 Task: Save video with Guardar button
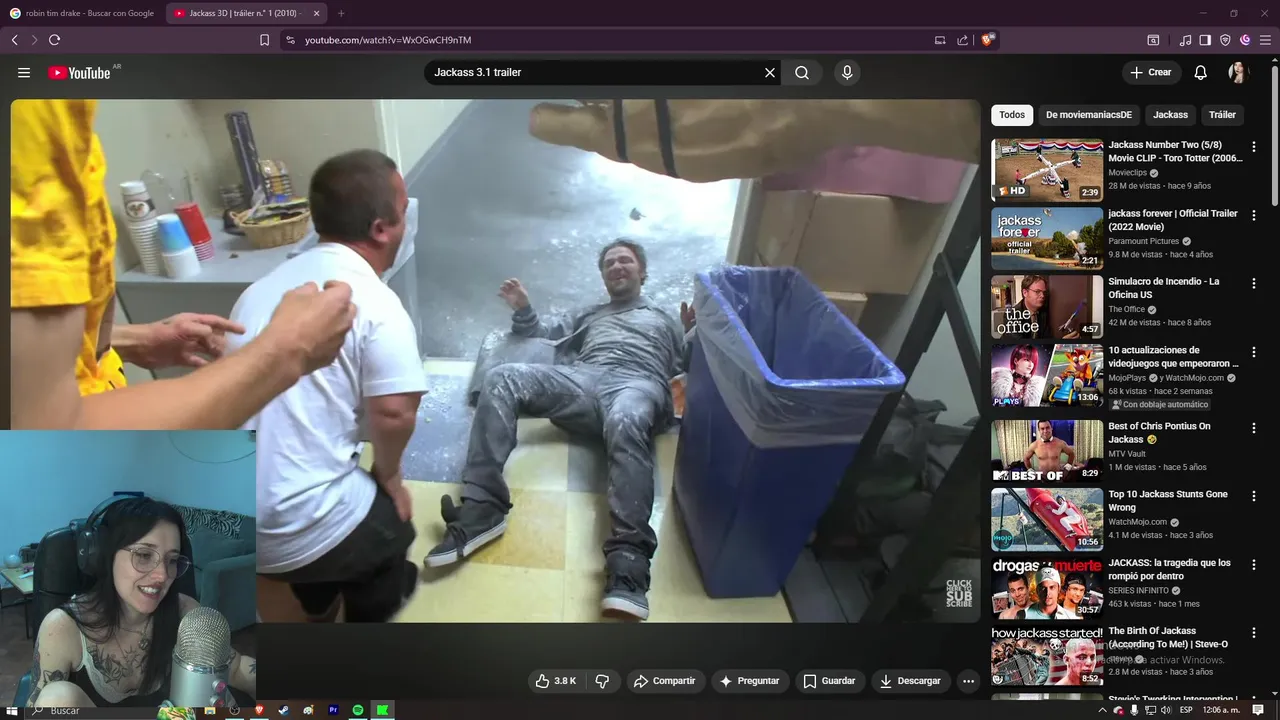click(829, 681)
